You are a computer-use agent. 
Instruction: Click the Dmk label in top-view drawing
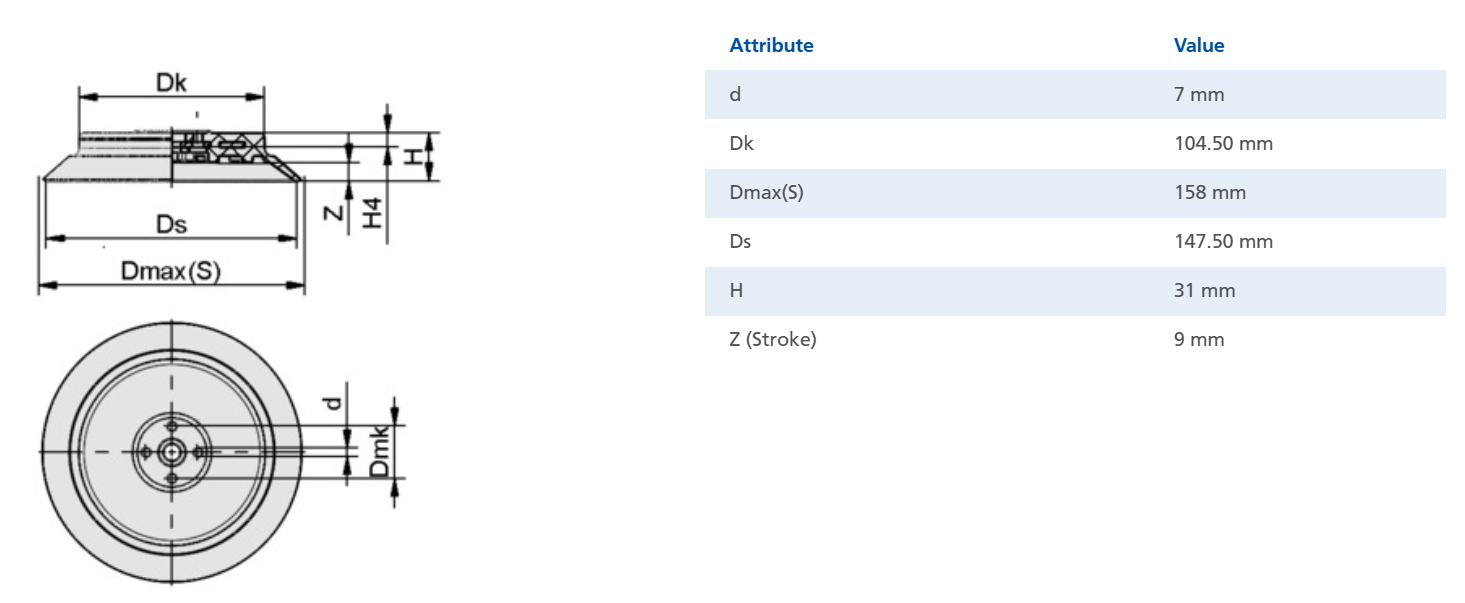click(x=380, y=451)
